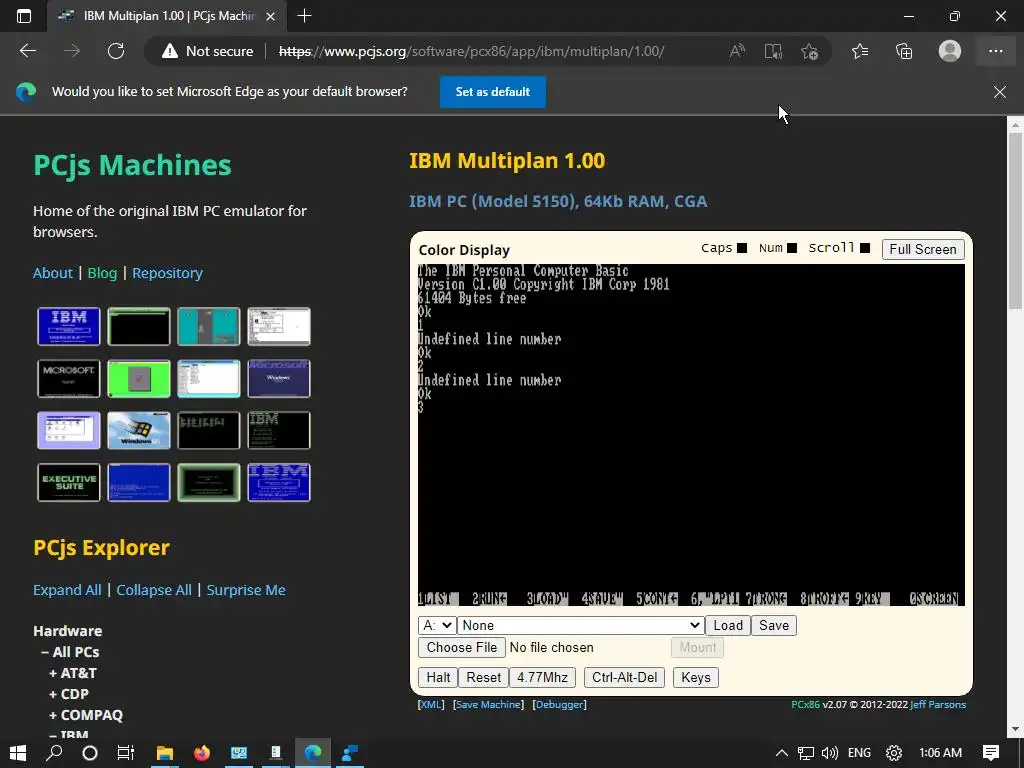
Task: Click the Not secure warning indicator
Action: pos(208,51)
